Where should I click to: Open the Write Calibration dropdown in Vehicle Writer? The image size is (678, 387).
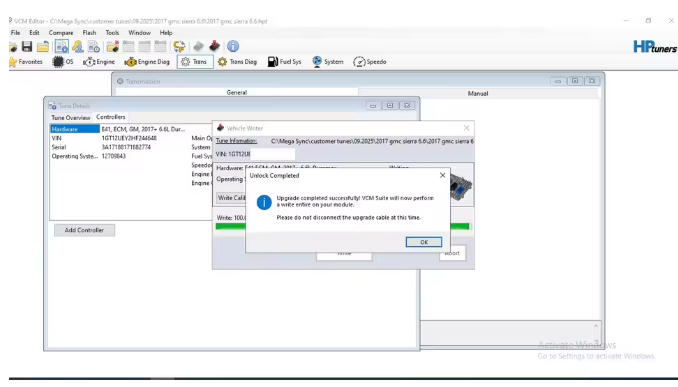pyautogui.click(x=231, y=198)
